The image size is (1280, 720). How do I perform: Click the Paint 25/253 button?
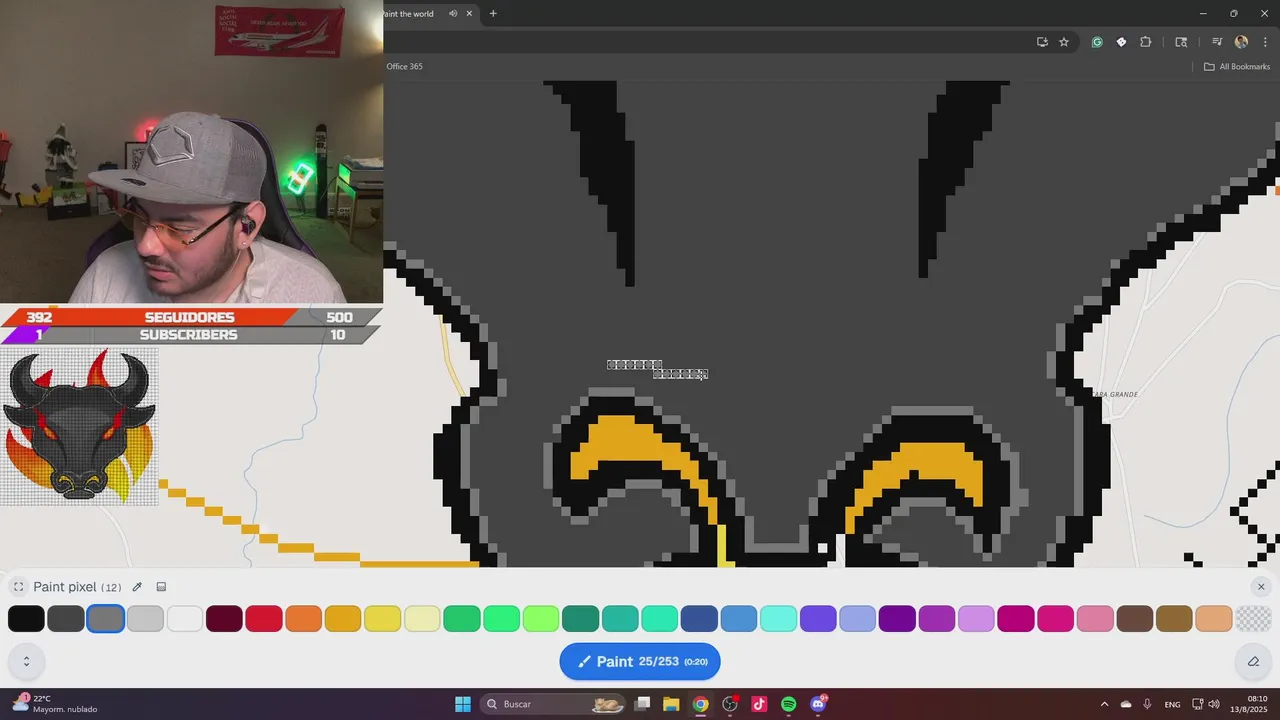pyautogui.click(x=640, y=661)
